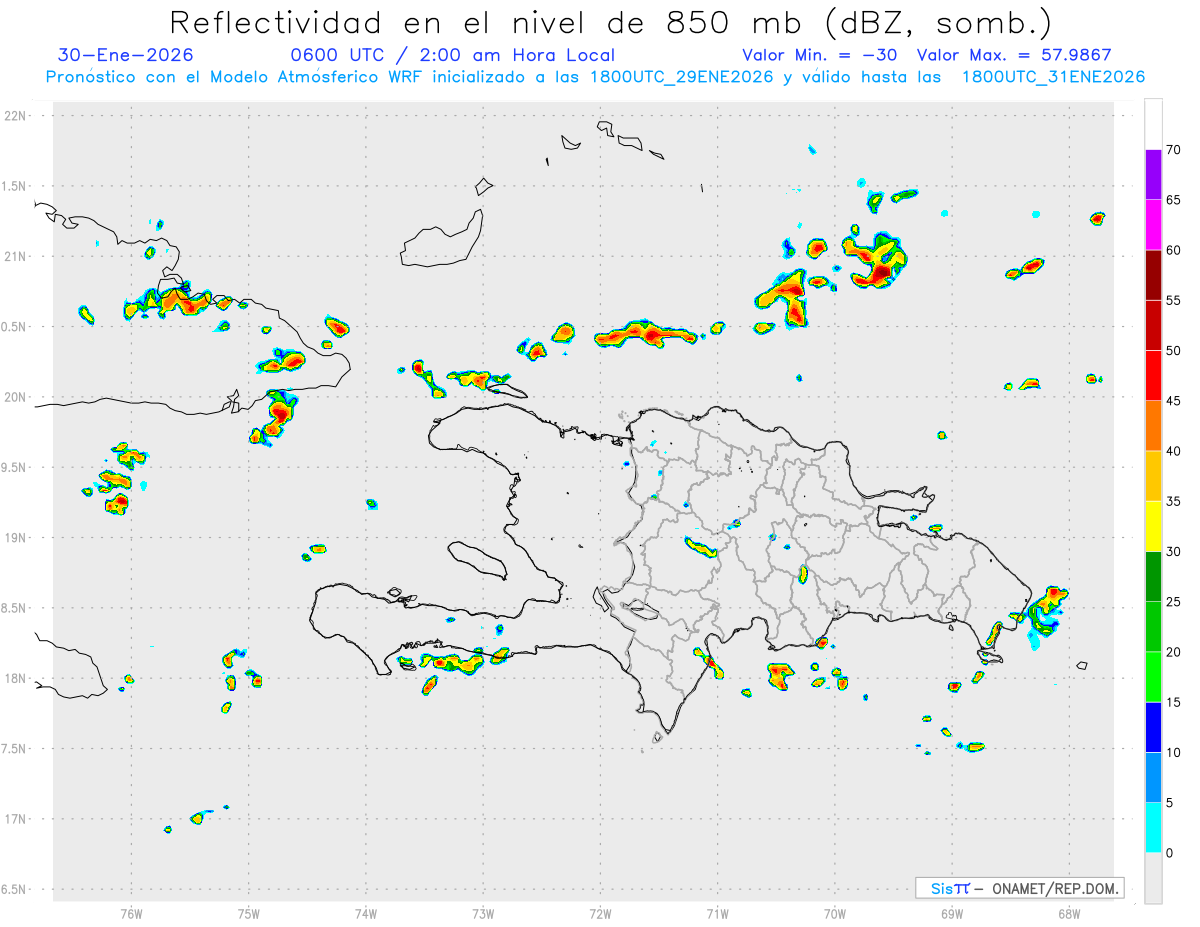Click the "74W" longitude axis label
The height and width of the screenshot is (927, 1200).
tap(366, 914)
